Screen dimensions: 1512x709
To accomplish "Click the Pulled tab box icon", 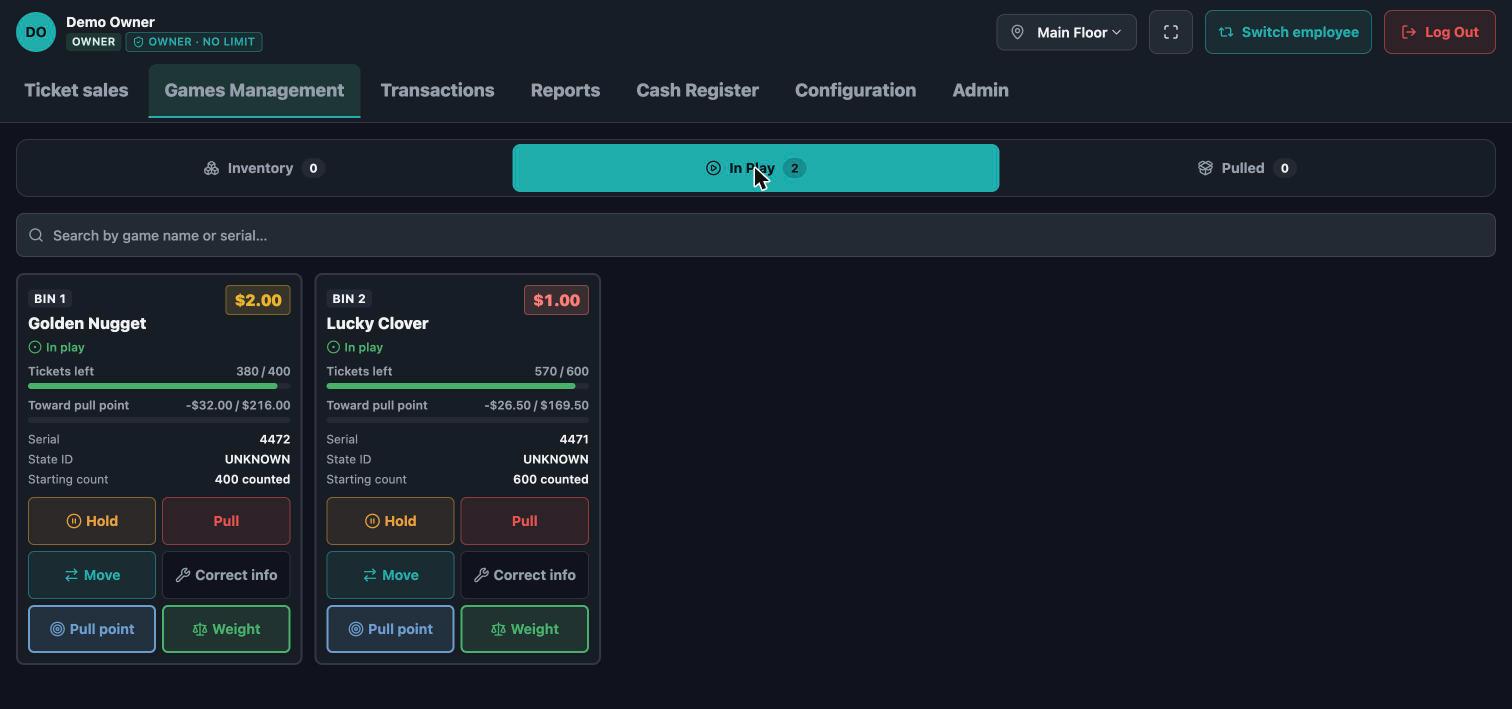I will tap(1205, 168).
